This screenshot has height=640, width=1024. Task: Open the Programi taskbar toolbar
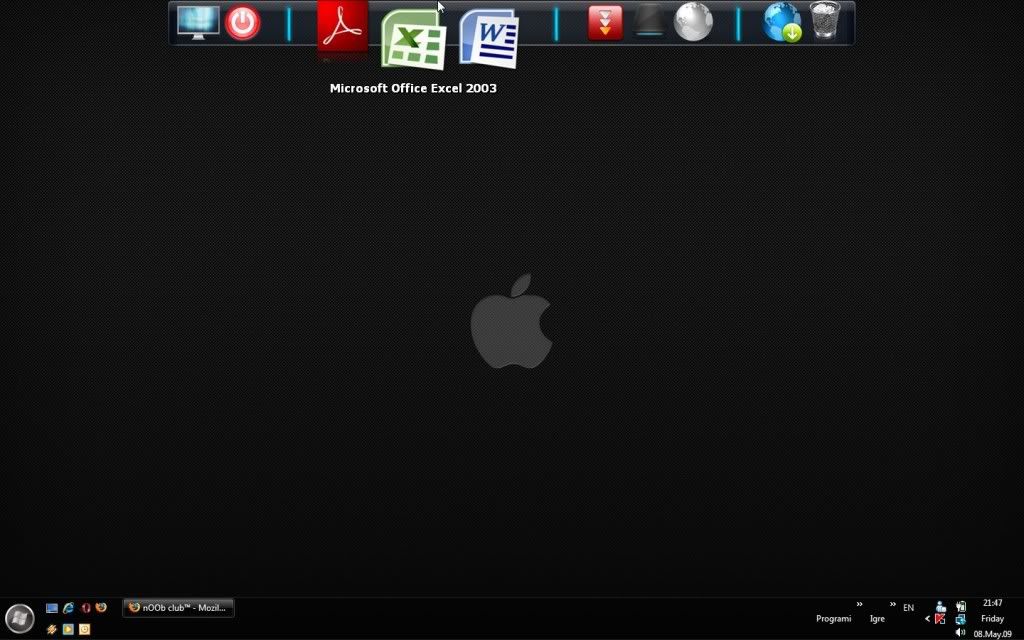pos(833,618)
